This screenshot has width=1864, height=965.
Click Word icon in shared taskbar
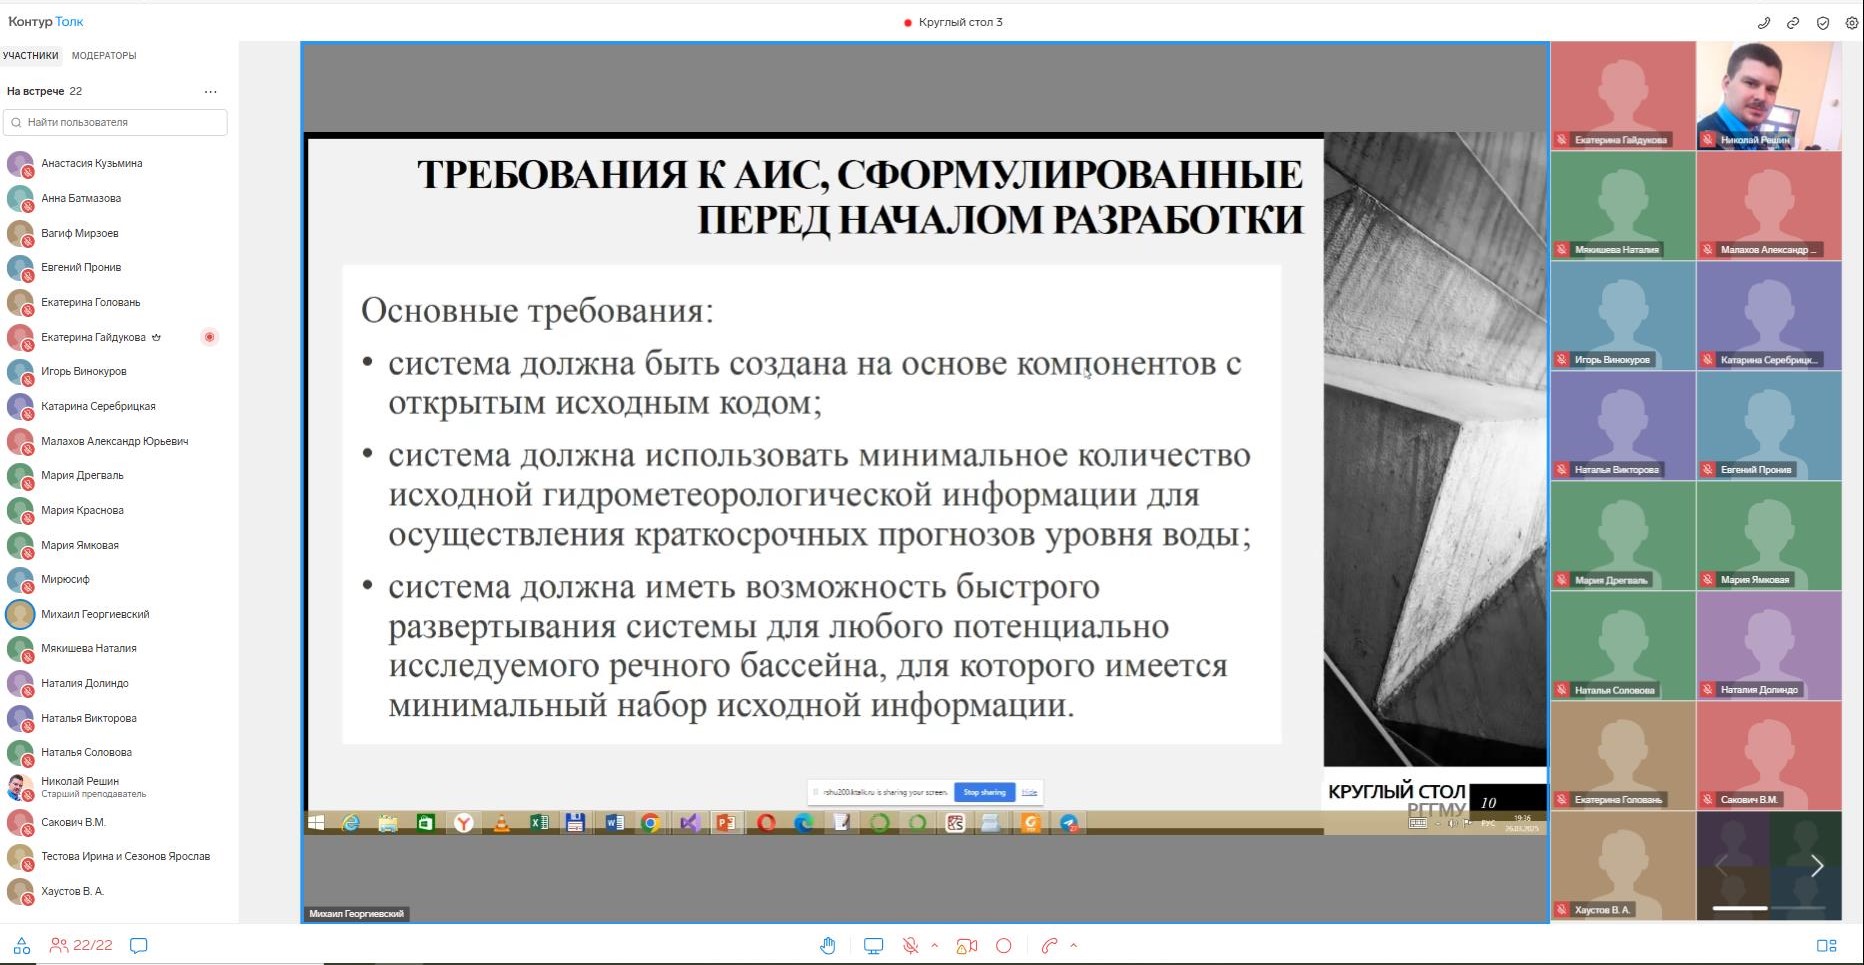(x=614, y=823)
